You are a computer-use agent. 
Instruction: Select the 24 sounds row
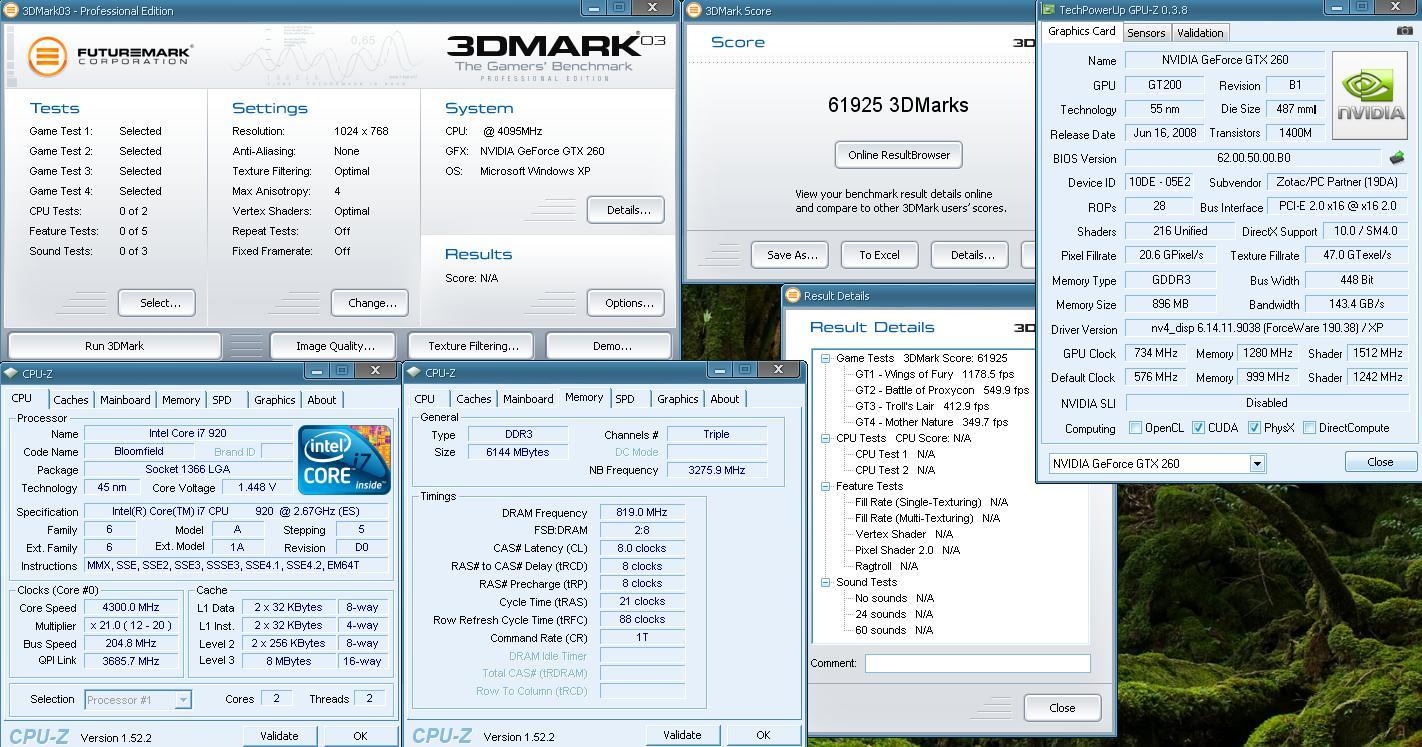[x=894, y=614]
